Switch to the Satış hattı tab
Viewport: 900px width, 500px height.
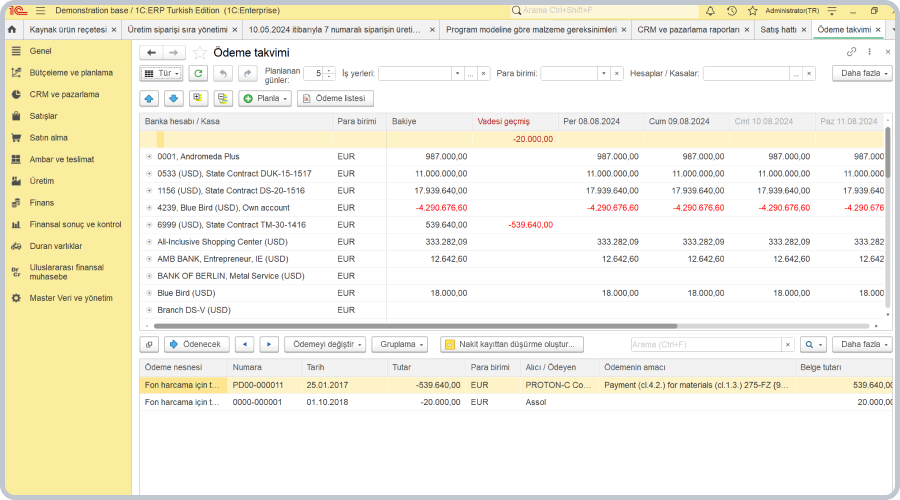[x=778, y=30]
